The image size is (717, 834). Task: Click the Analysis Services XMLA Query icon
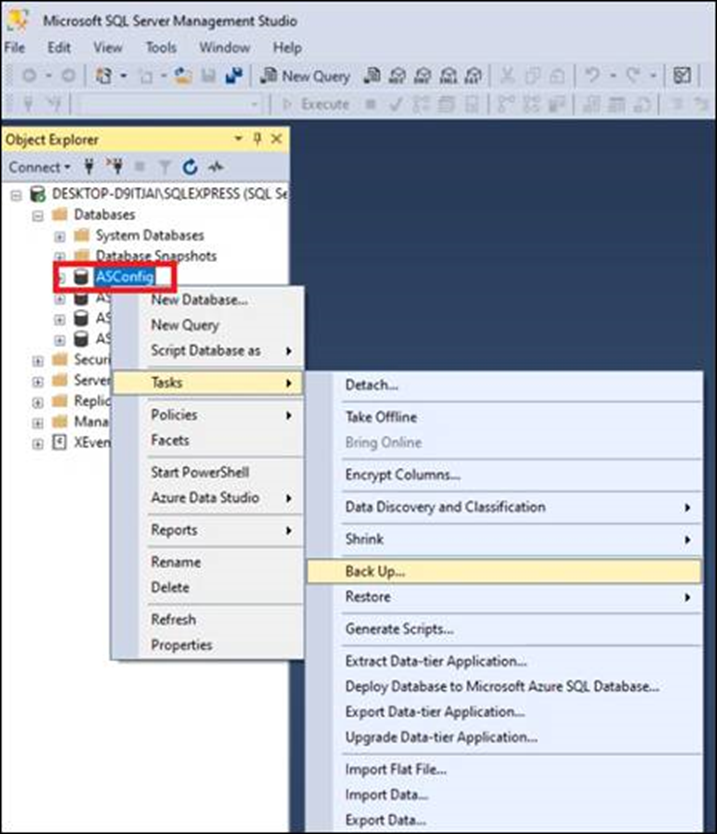pyautogui.click(x=448, y=76)
